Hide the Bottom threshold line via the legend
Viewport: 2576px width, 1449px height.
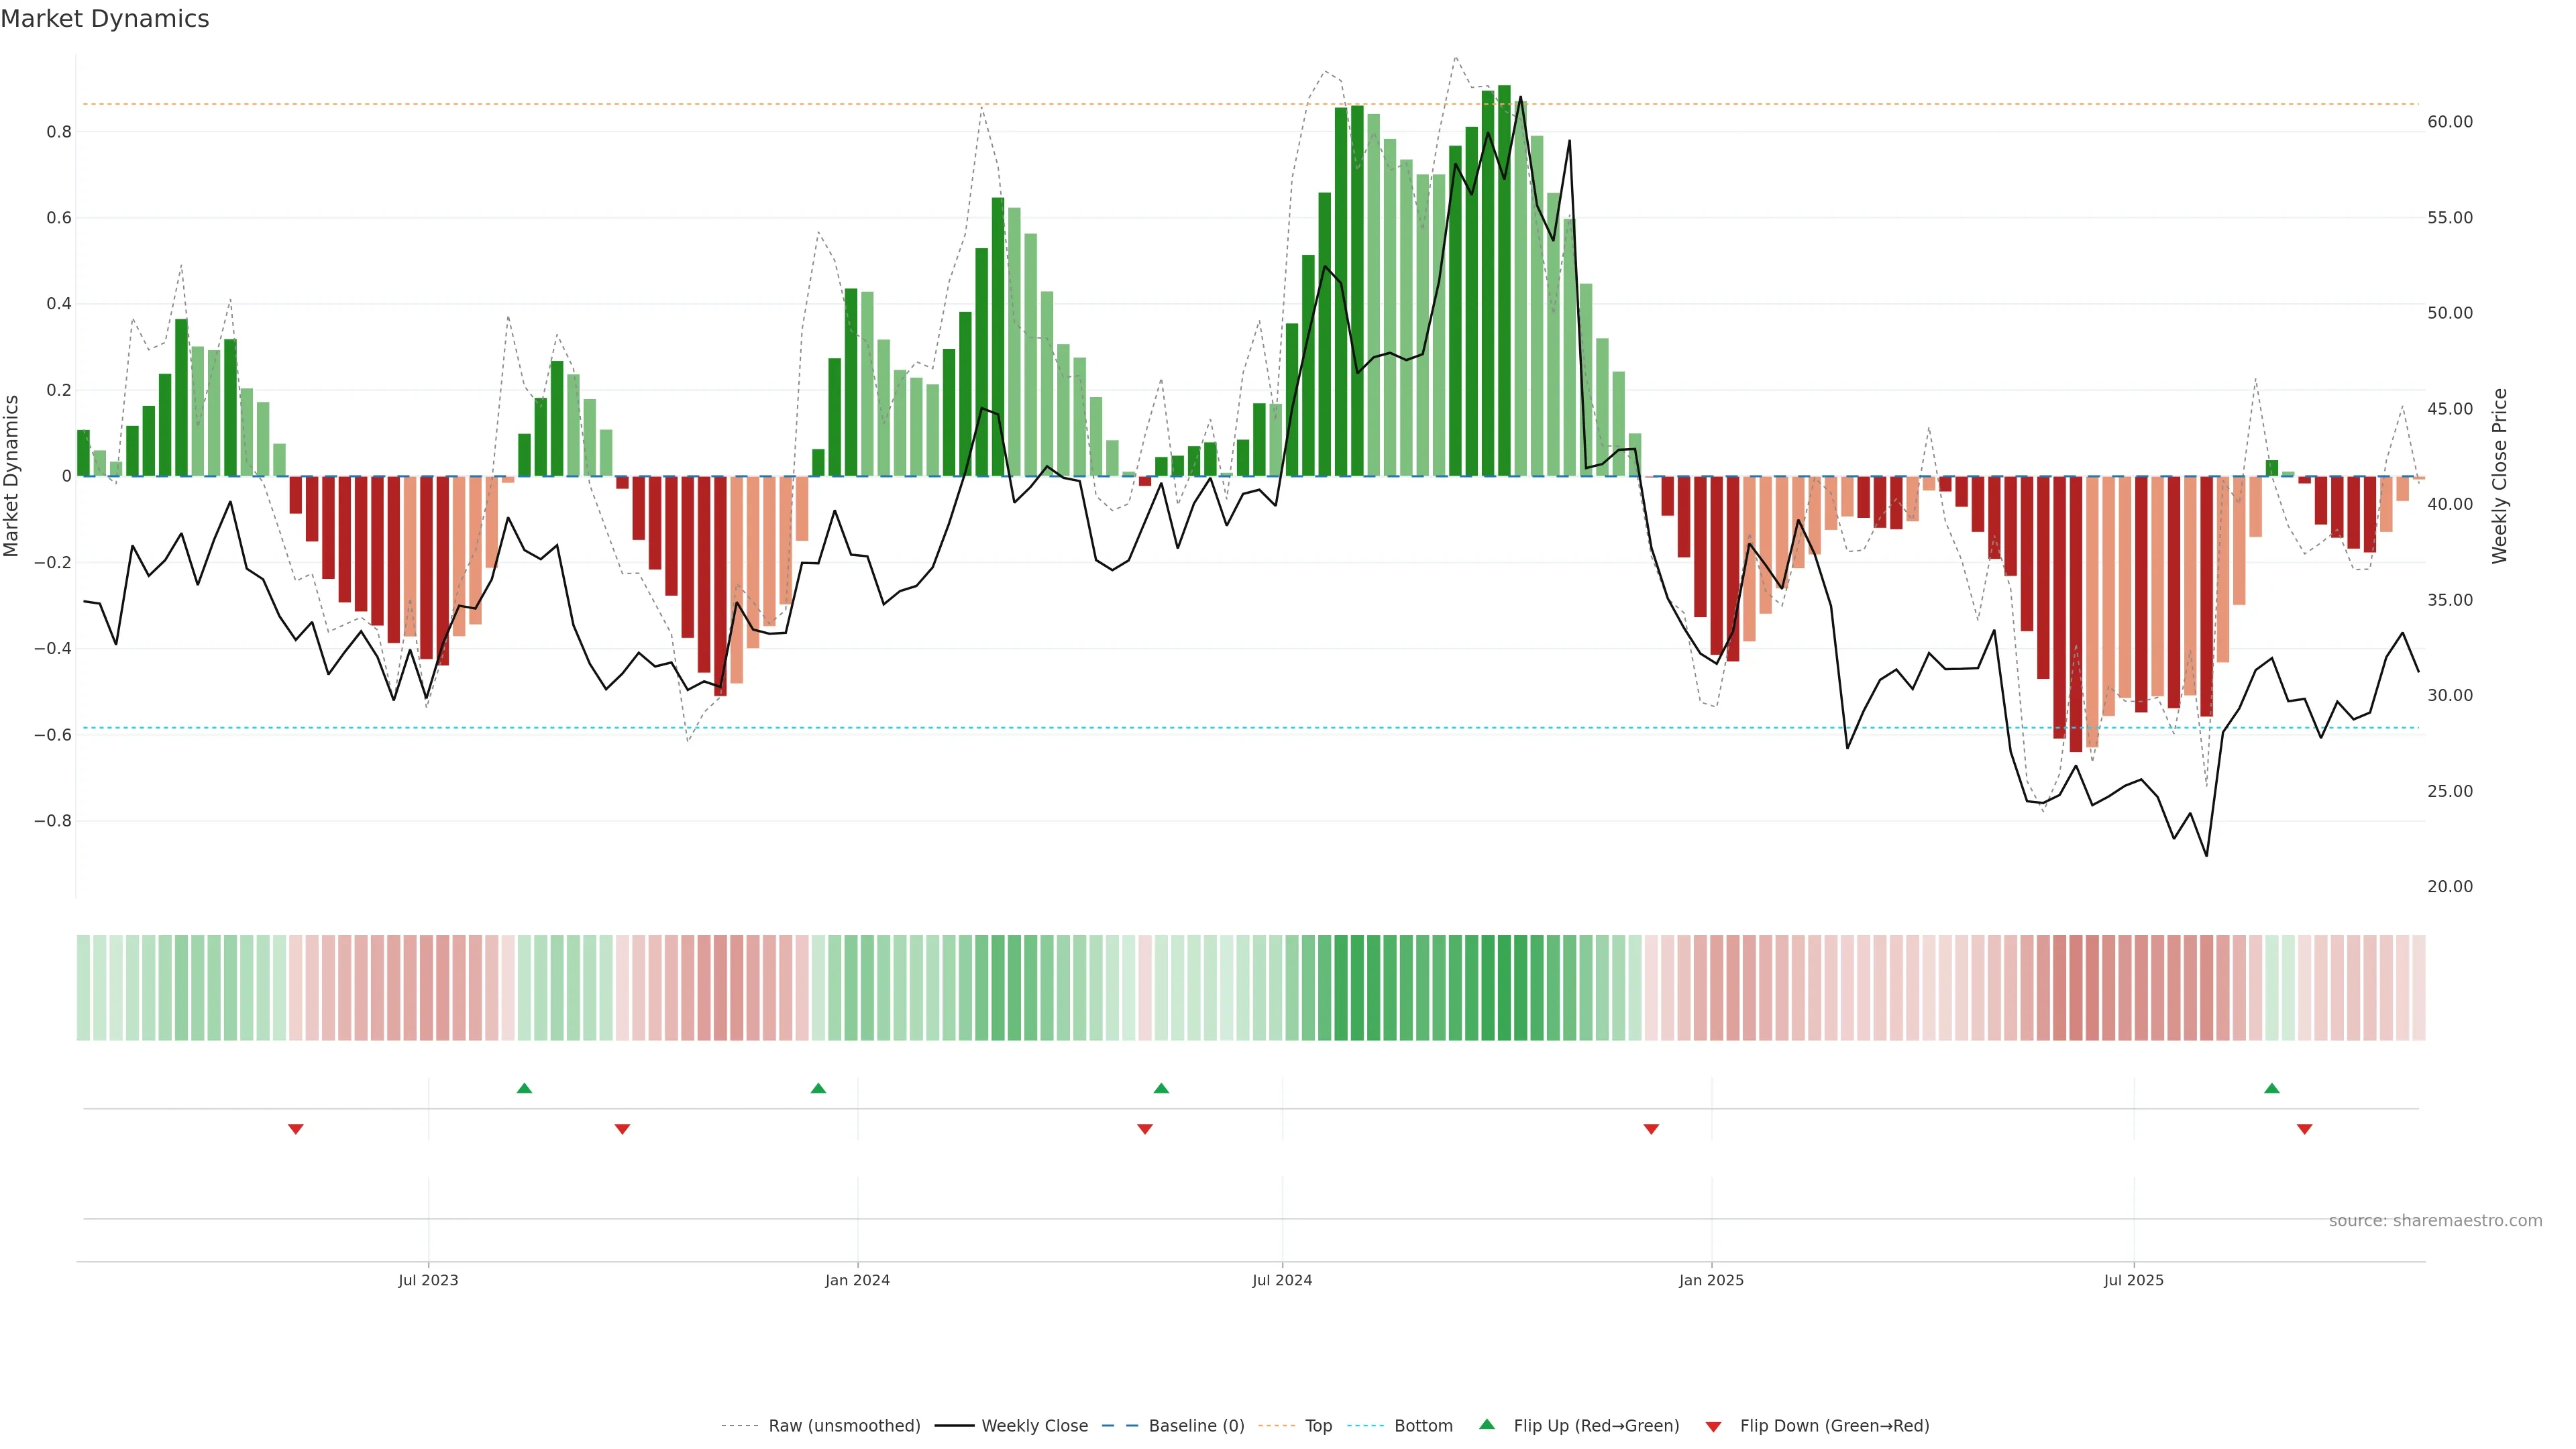(x=1423, y=1426)
